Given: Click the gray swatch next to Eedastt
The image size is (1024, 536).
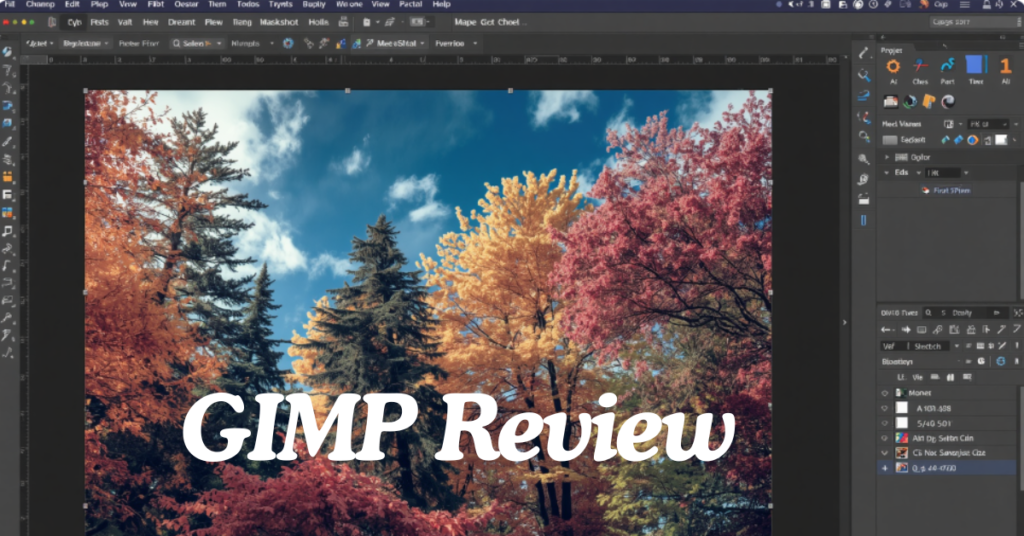Looking at the screenshot, I should [x=889, y=140].
